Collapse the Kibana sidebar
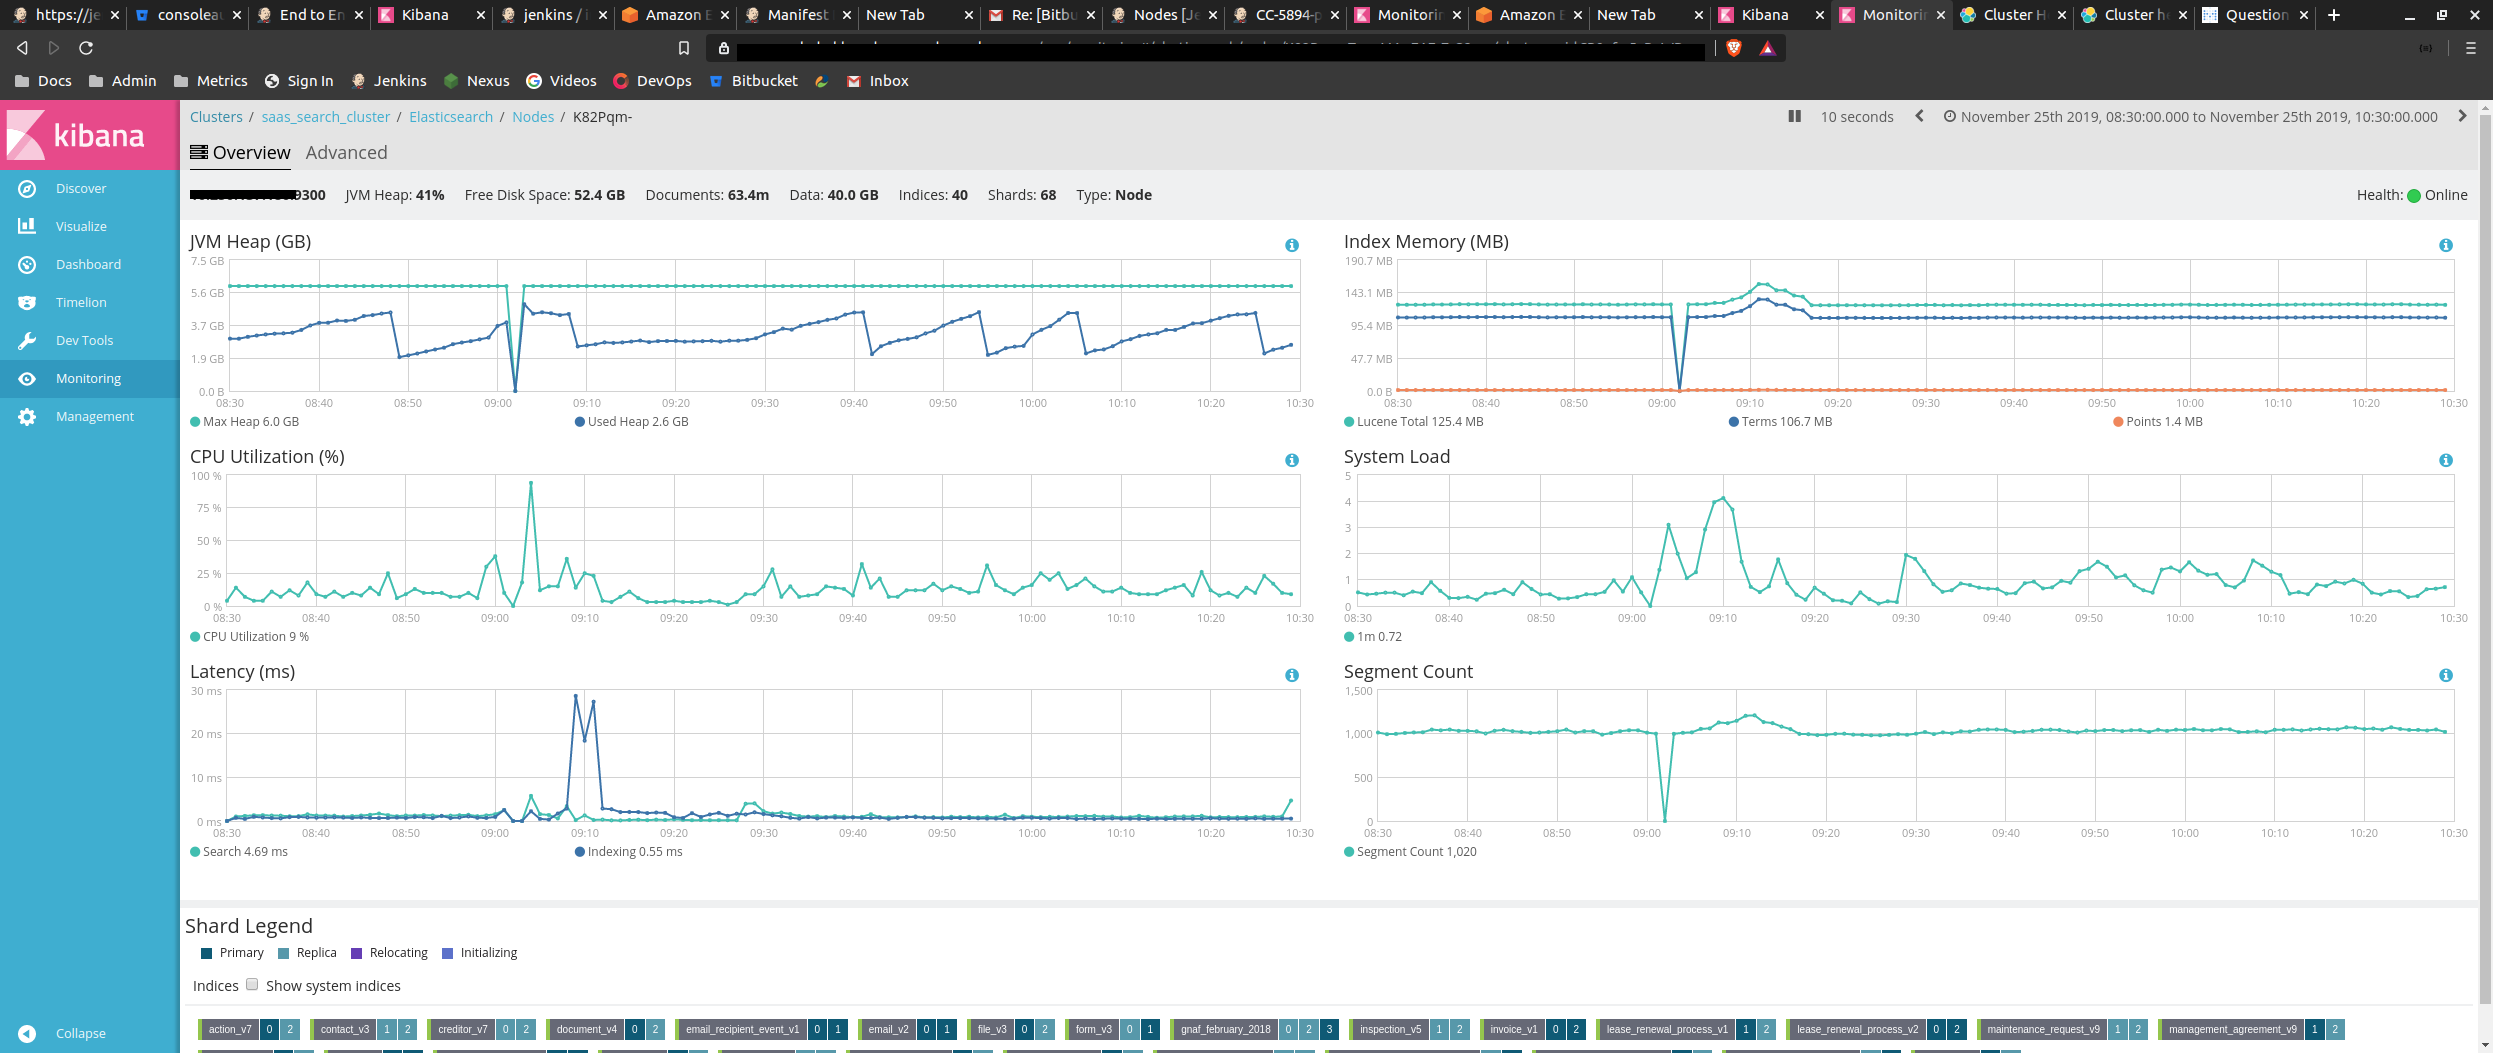 click(80, 1033)
